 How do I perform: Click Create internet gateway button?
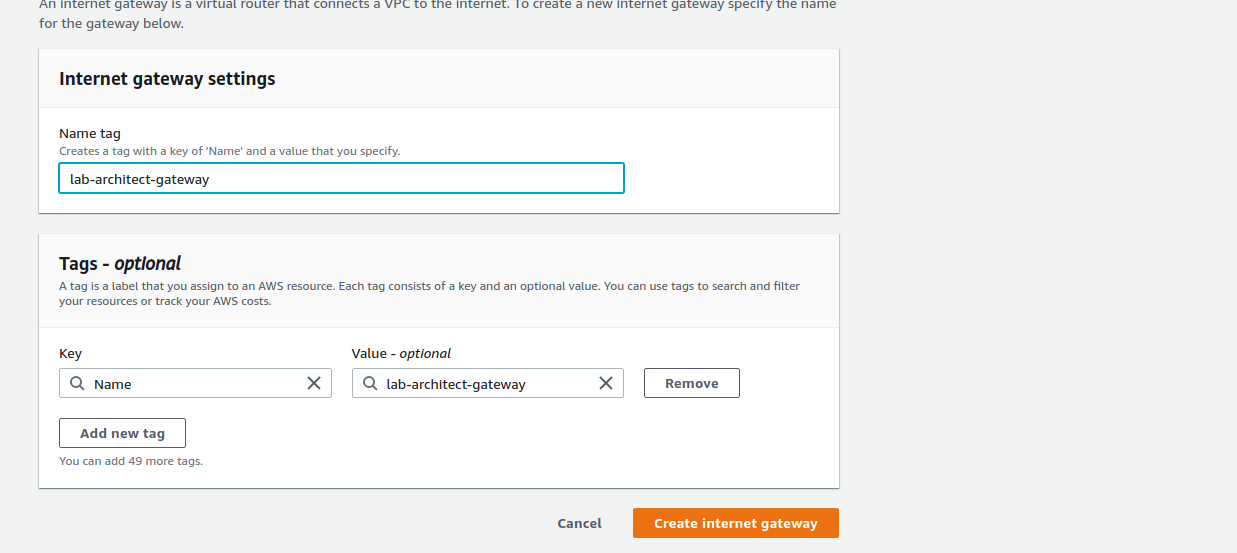pyautogui.click(x=735, y=523)
